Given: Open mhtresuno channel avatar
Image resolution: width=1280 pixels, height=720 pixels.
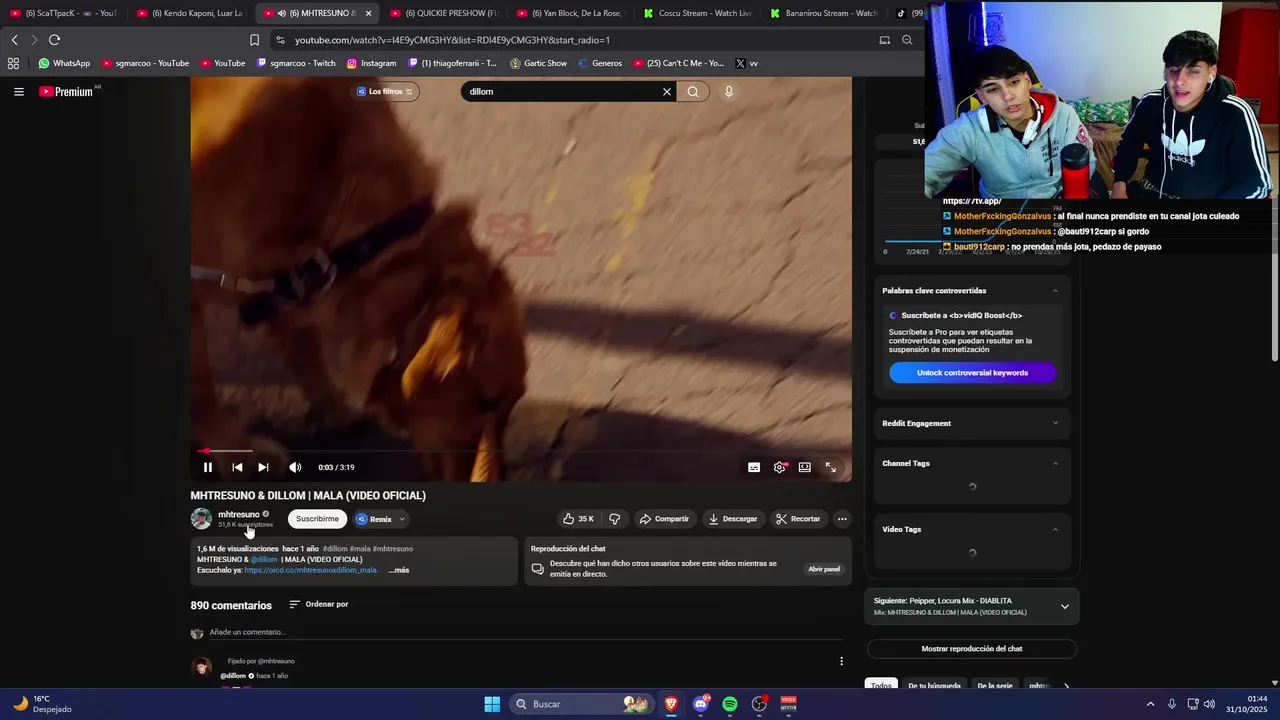Looking at the screenshot, I should point(201,518).
